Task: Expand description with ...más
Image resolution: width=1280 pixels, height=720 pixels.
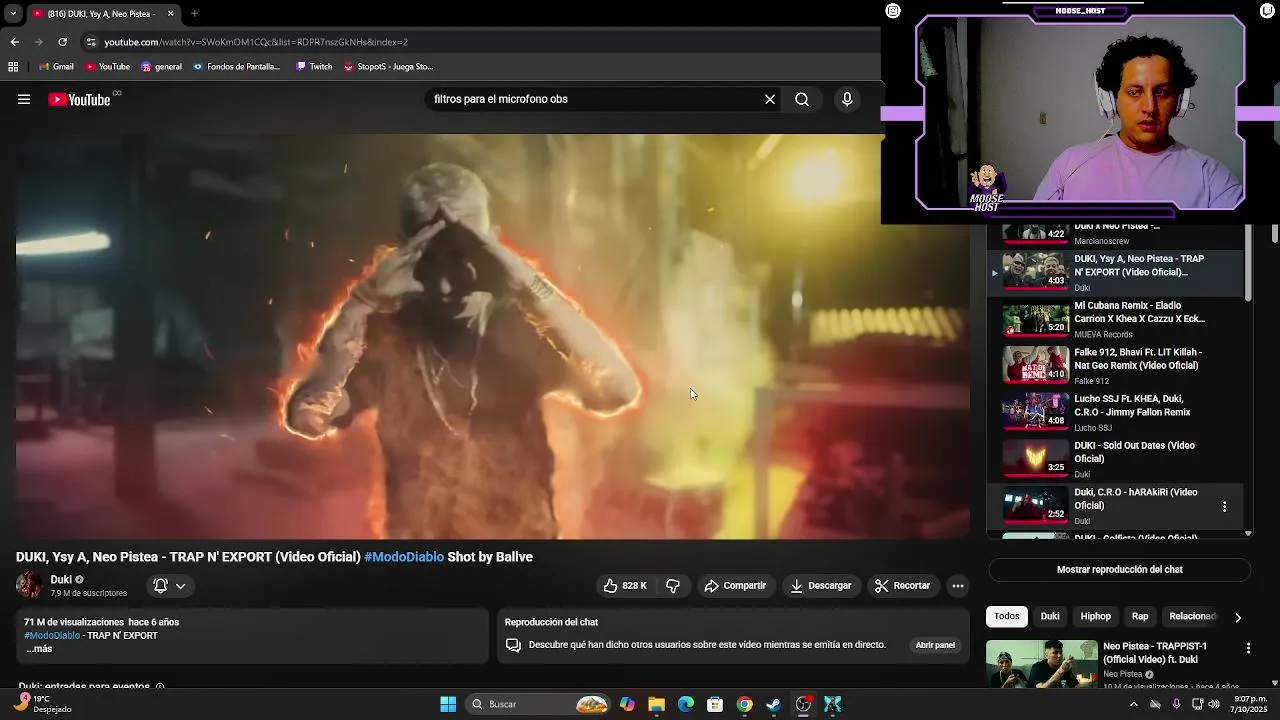Action: [39, 649]
